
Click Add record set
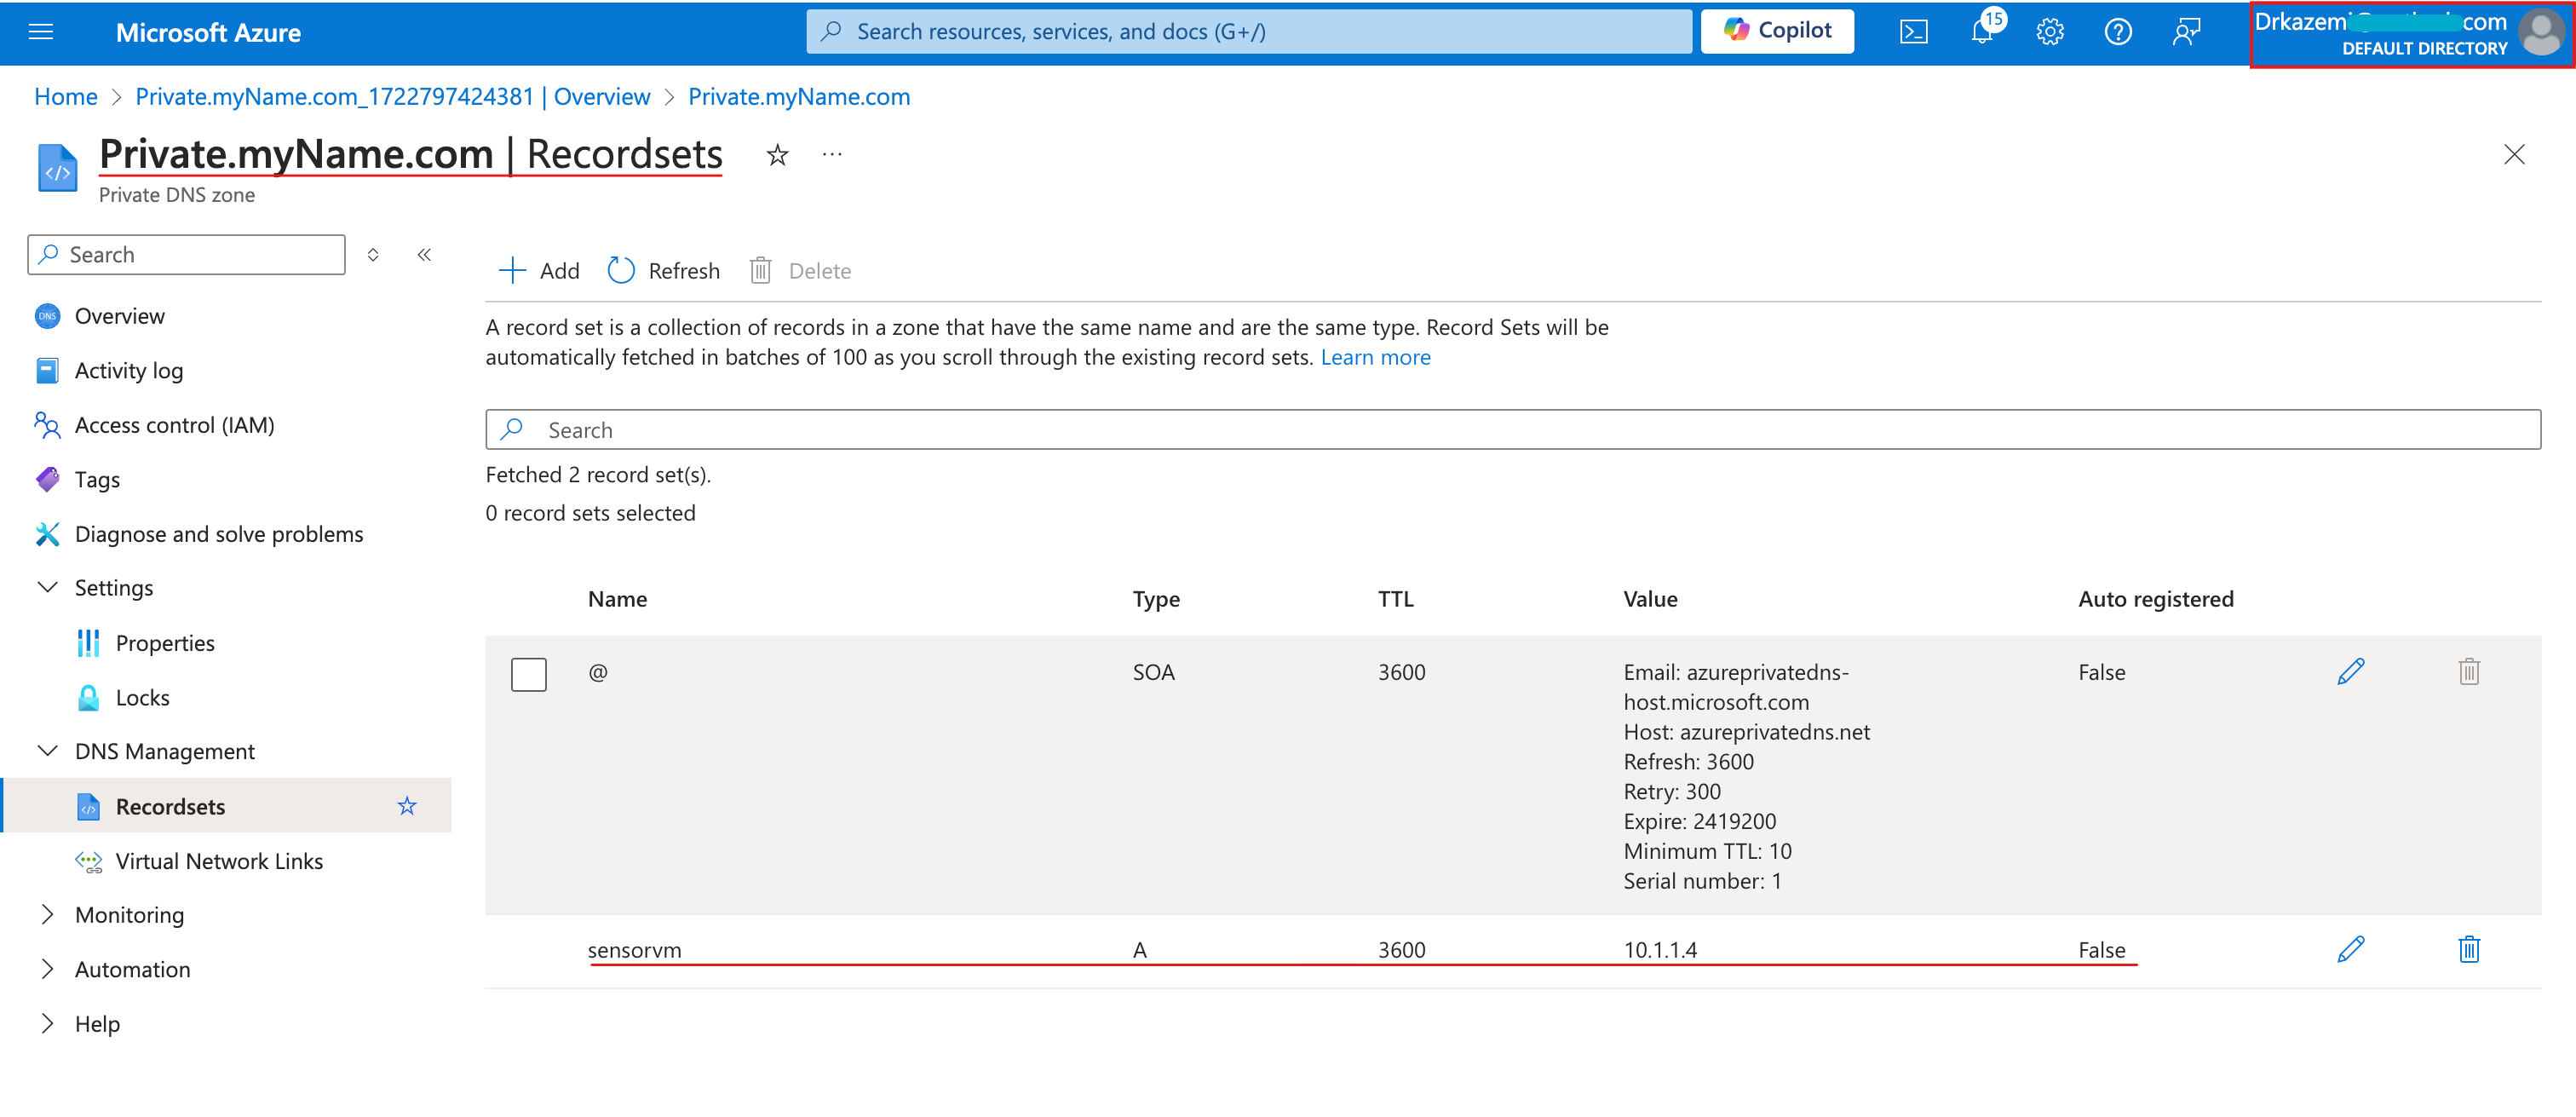539,271
